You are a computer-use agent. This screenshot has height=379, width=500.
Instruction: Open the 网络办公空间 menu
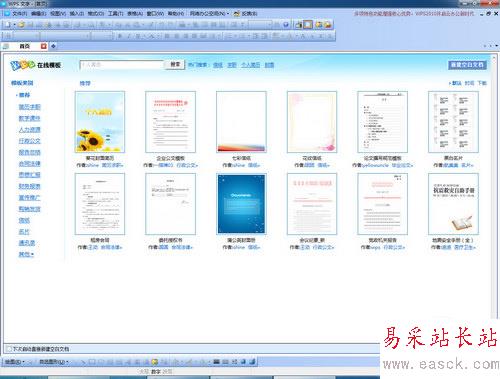pyautogui.click(x=209, y=13)
